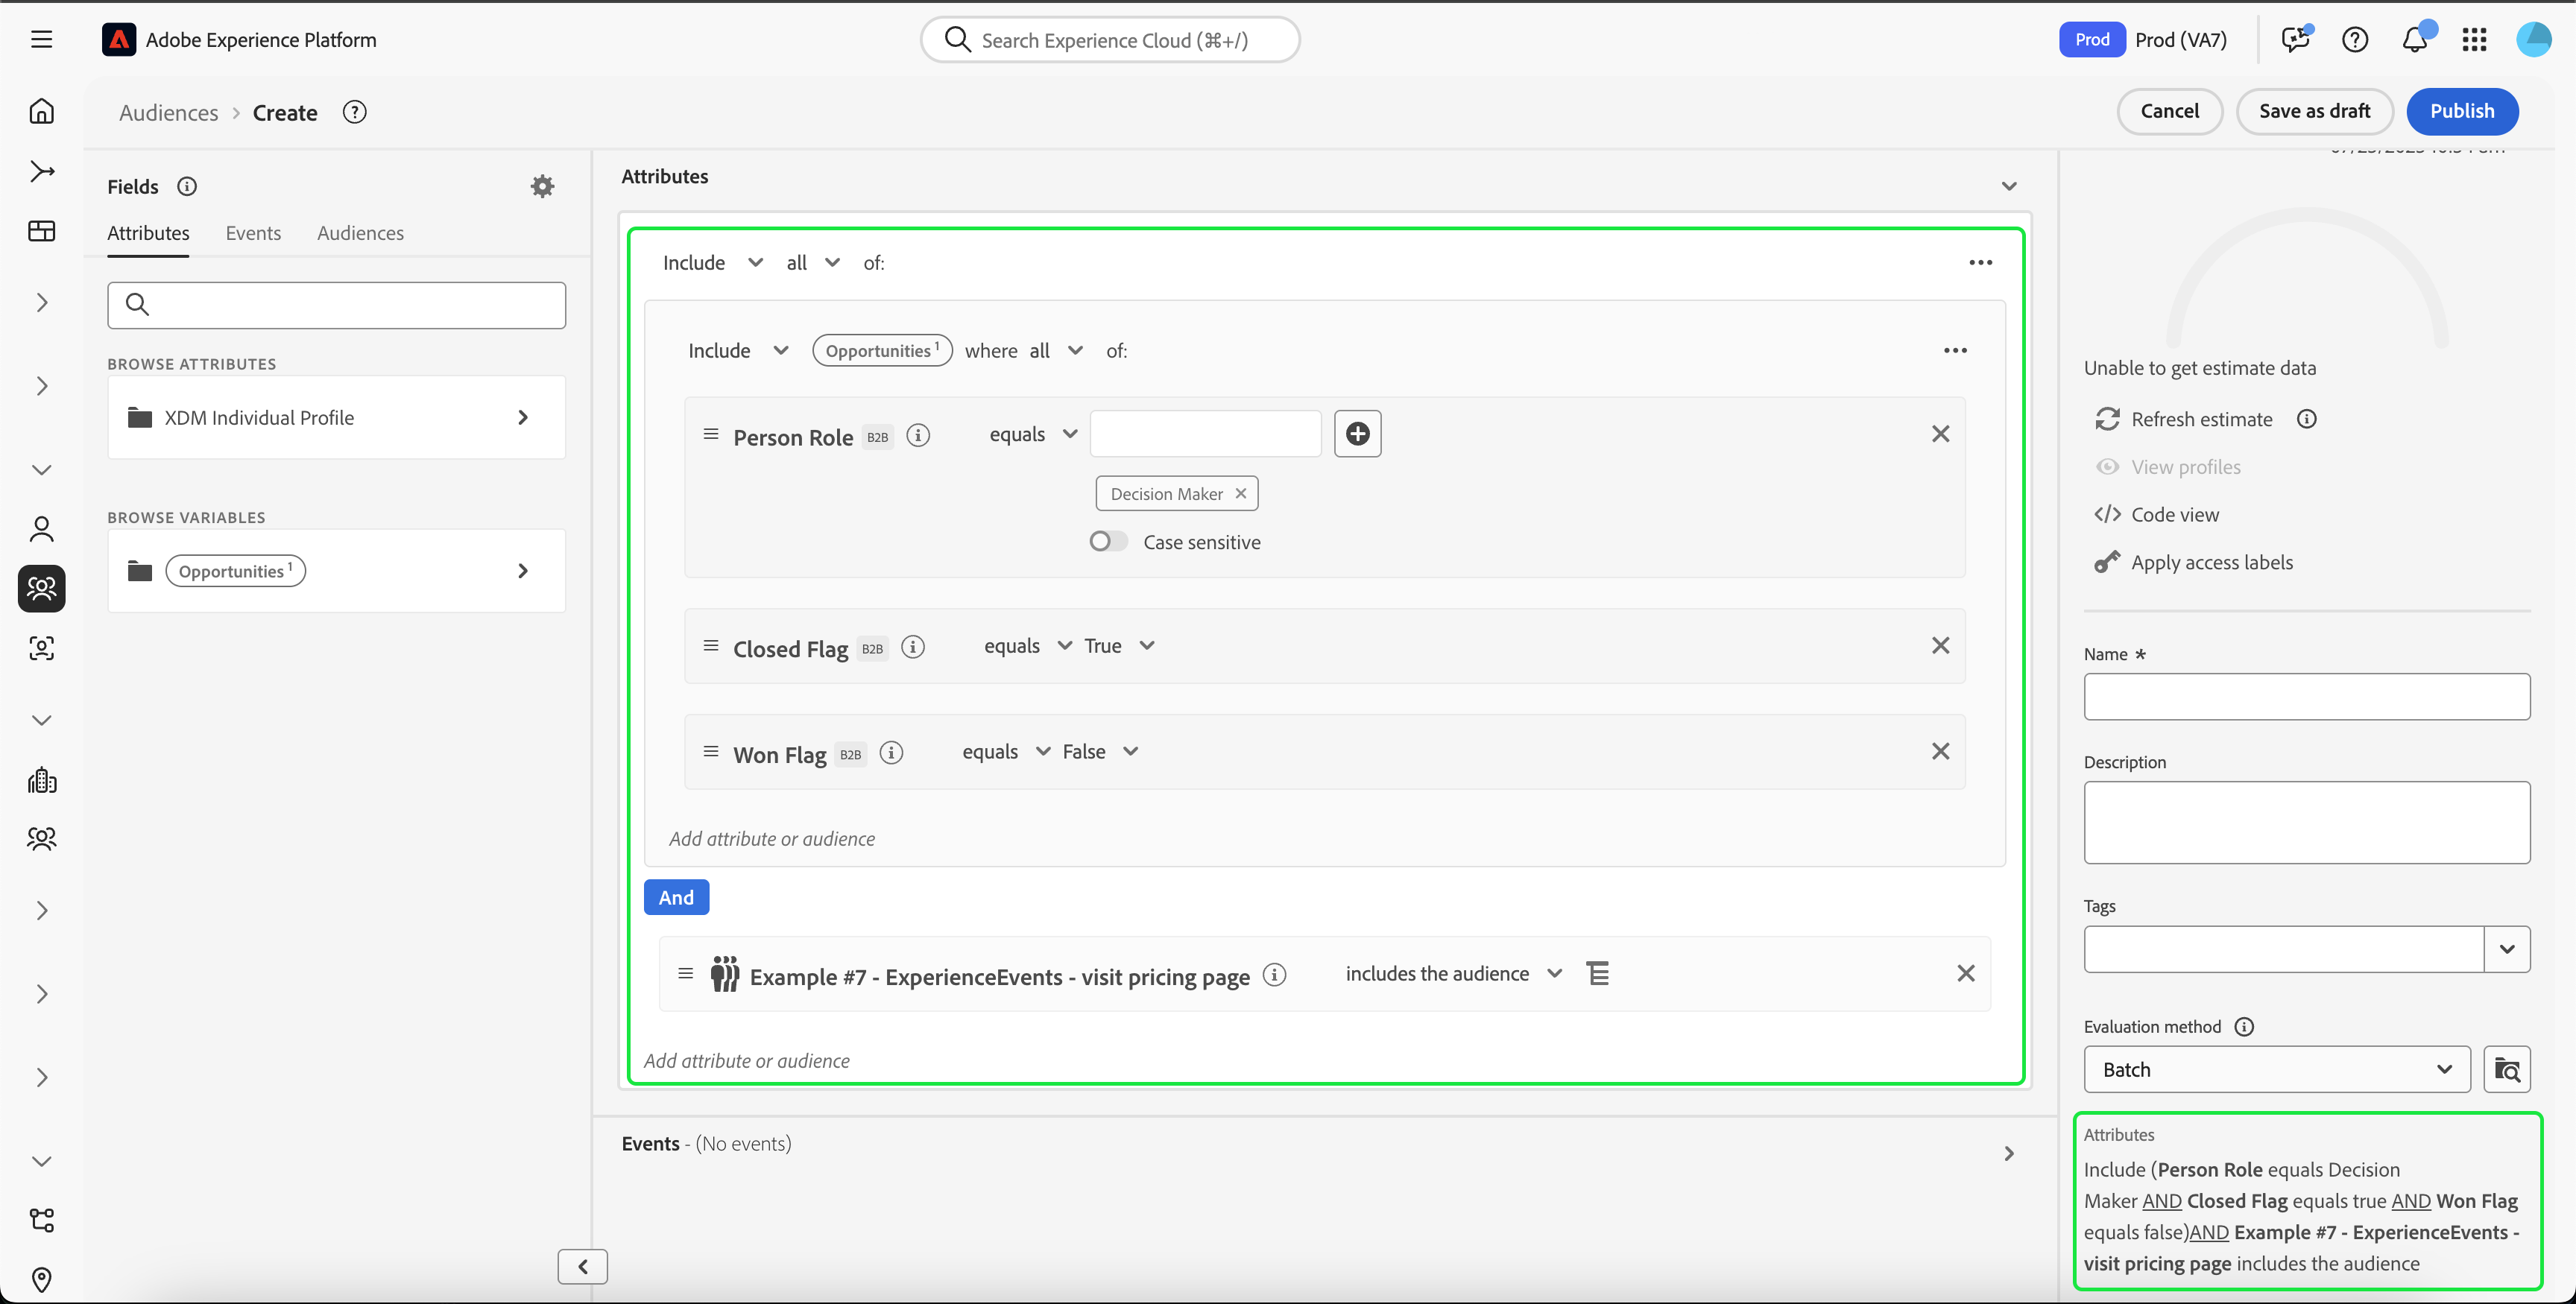This screenshot has width=2576, height=1304.
Task: Click the Name input field
Action: pyautogui.click(x=2306, y=696)
